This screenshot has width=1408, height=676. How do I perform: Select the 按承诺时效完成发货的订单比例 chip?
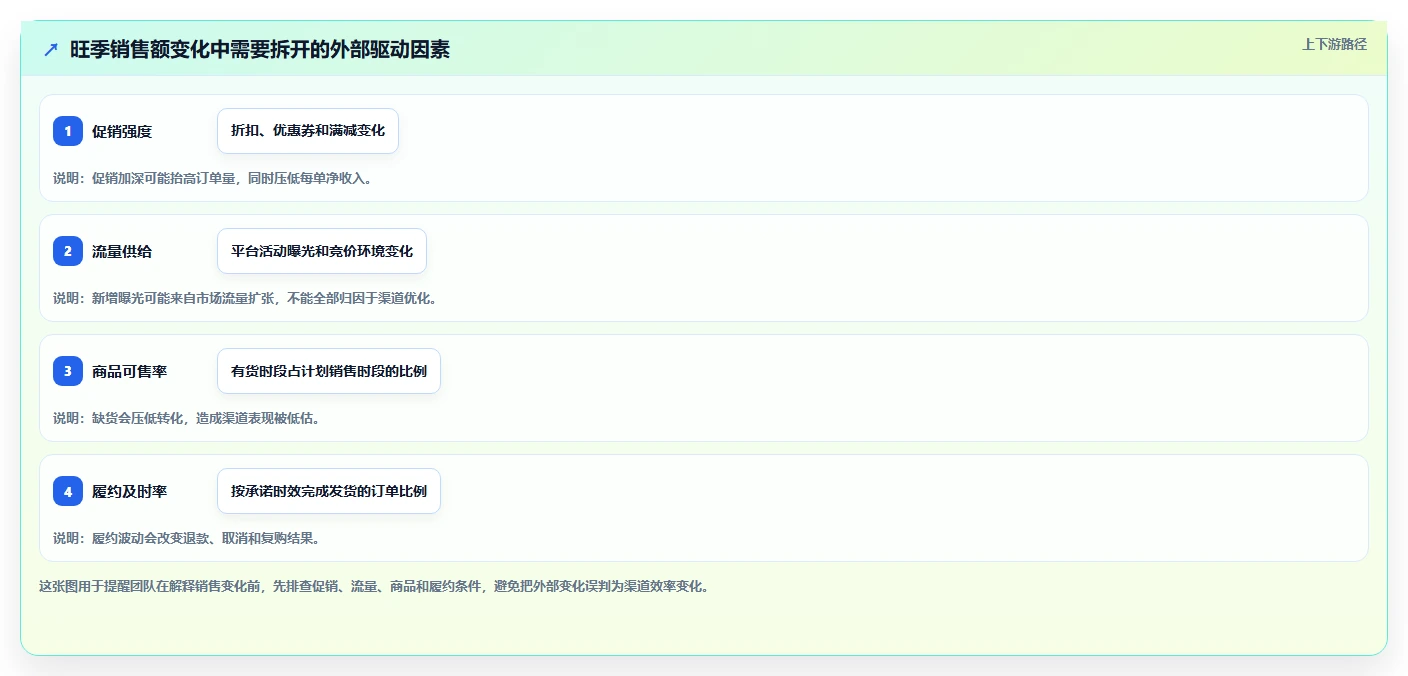click(x=329, y=491)
